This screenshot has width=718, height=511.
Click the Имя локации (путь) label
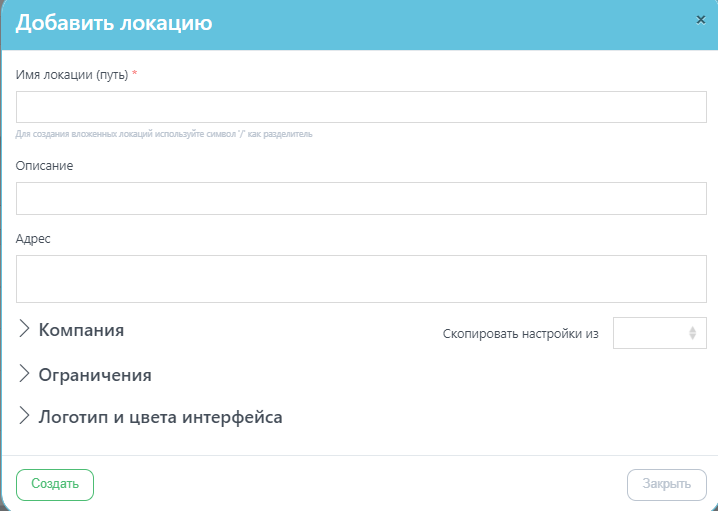tap(72, 75)
